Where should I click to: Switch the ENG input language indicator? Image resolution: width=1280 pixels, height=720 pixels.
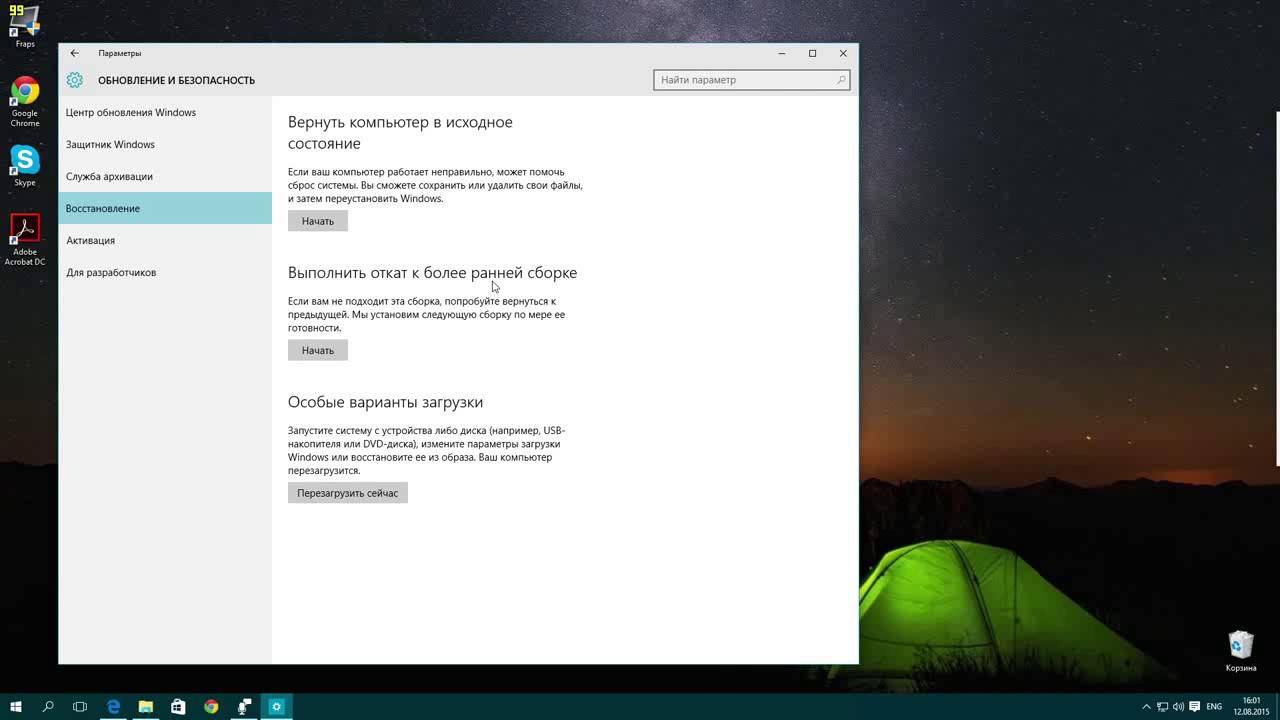tap(1214, 707)
